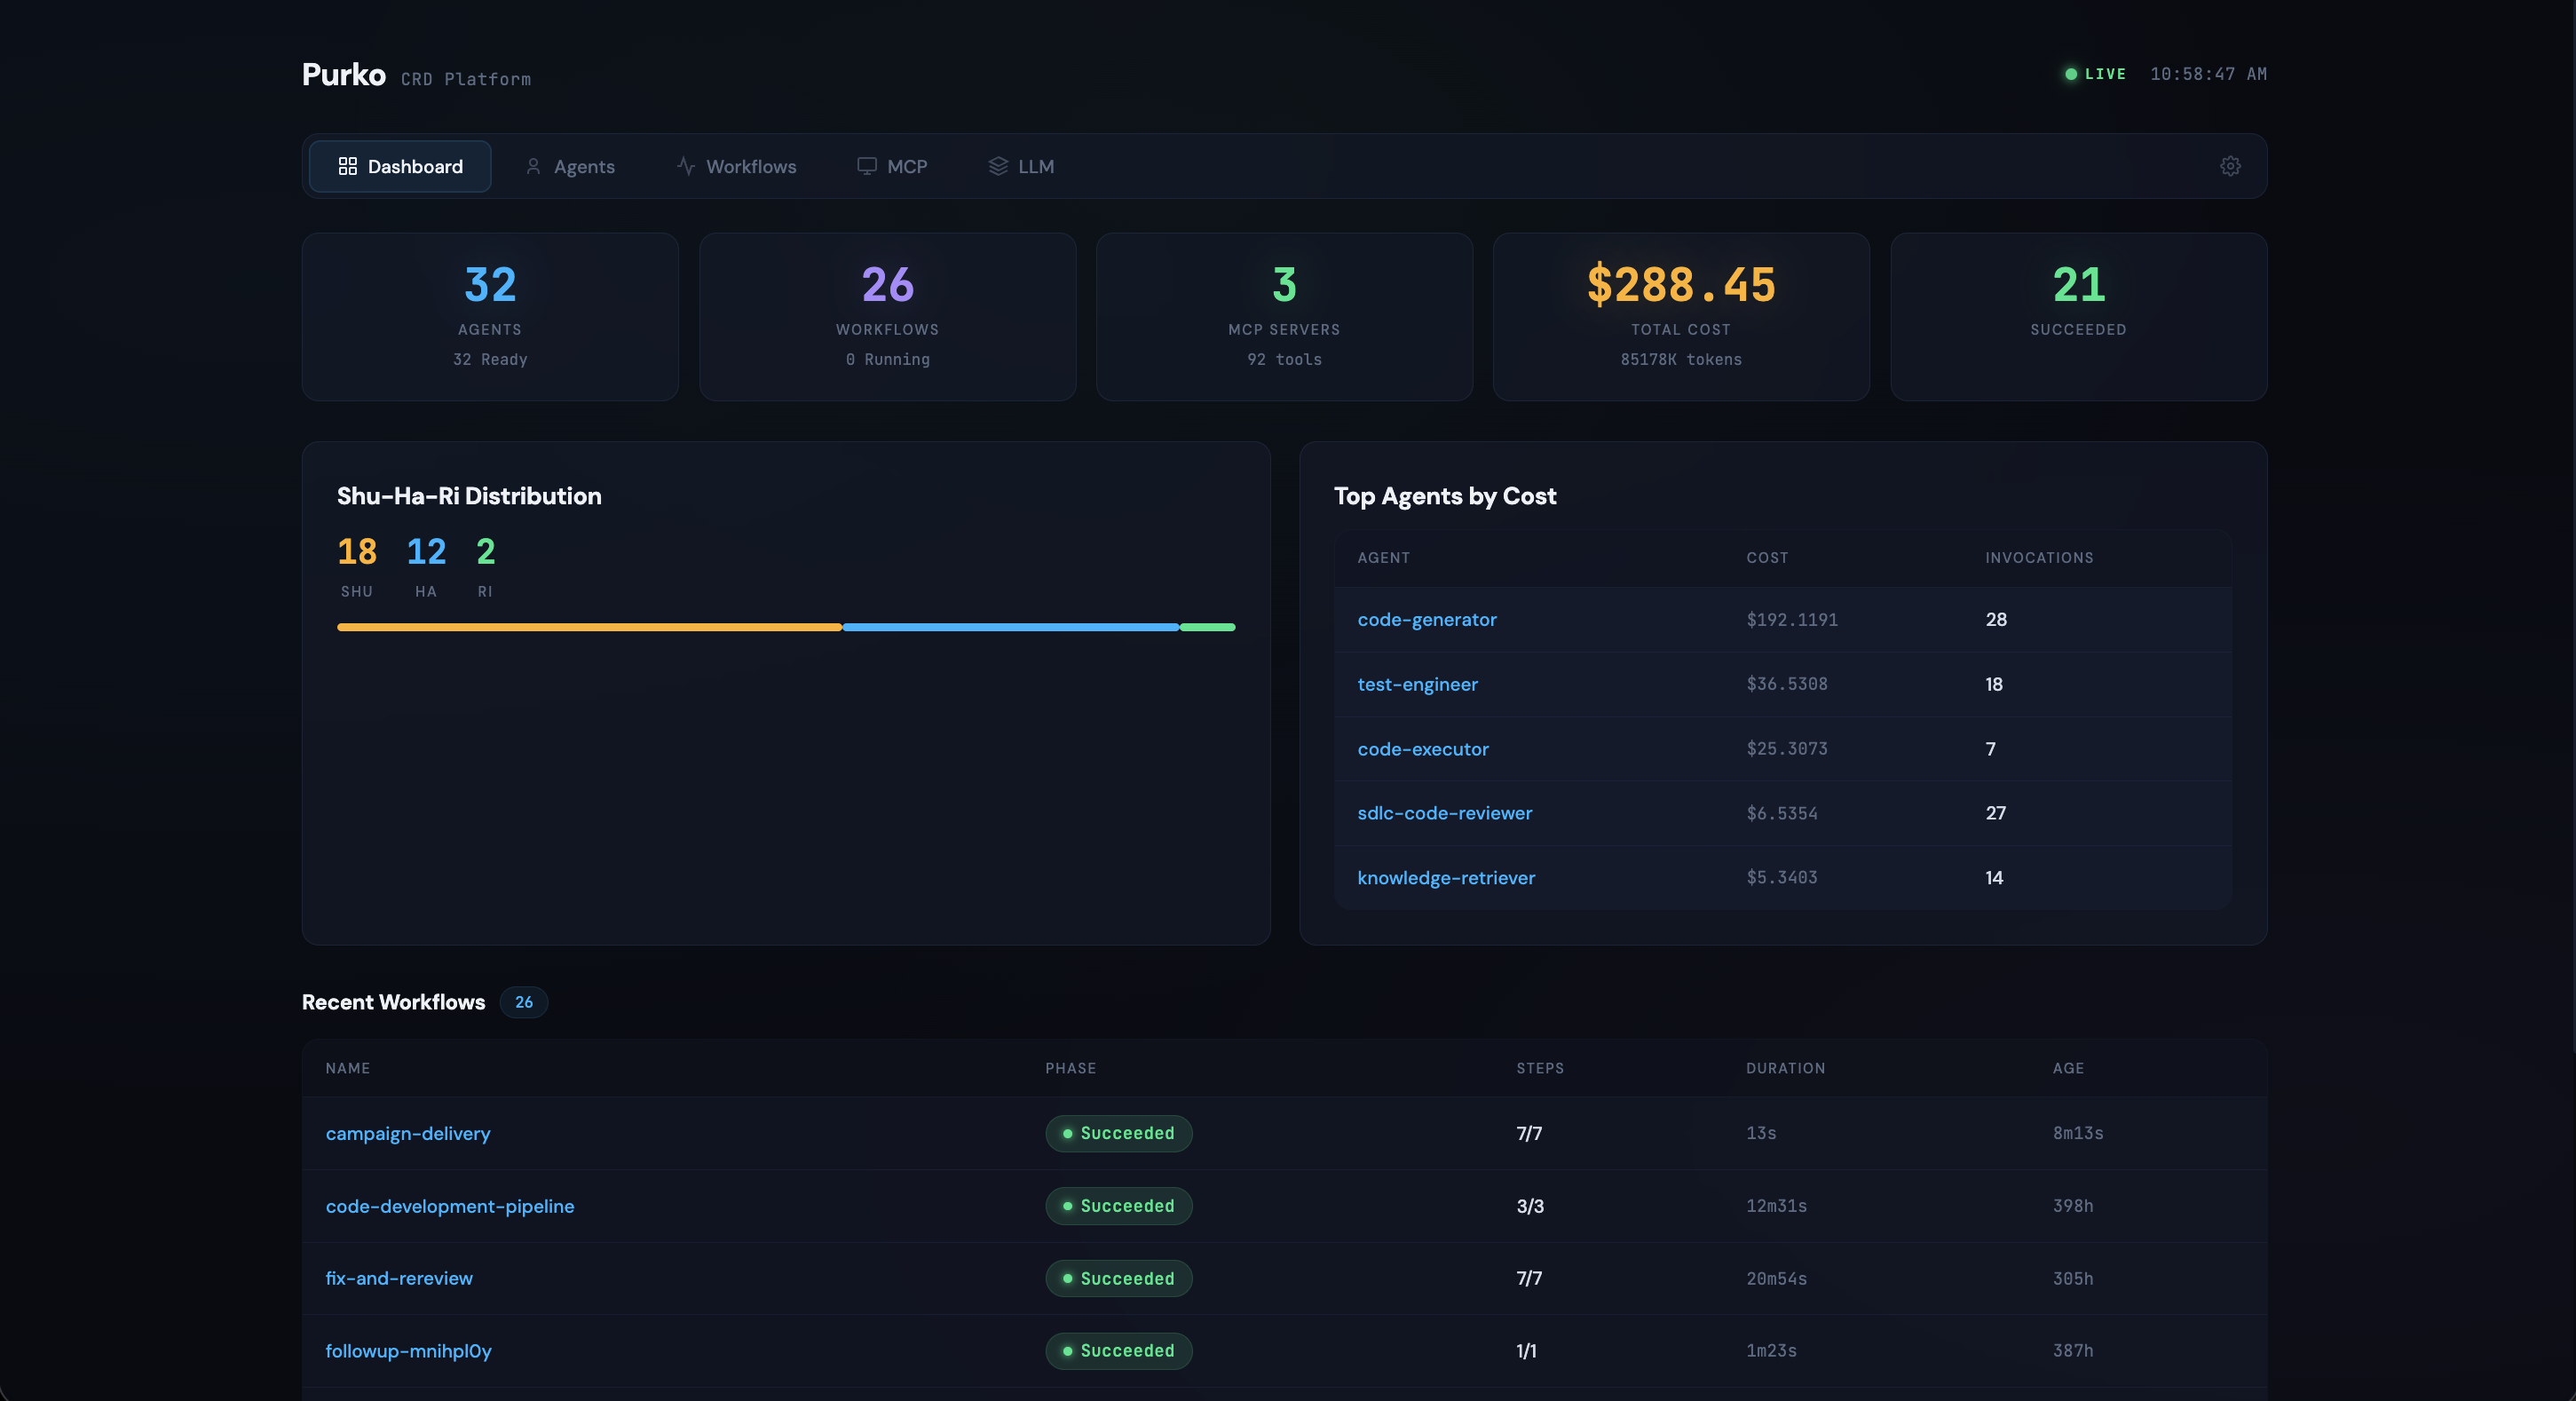Screen dimensions: 2576x1401
Task: Open the code-executor agent link
Action: [x=1422, y=749]
